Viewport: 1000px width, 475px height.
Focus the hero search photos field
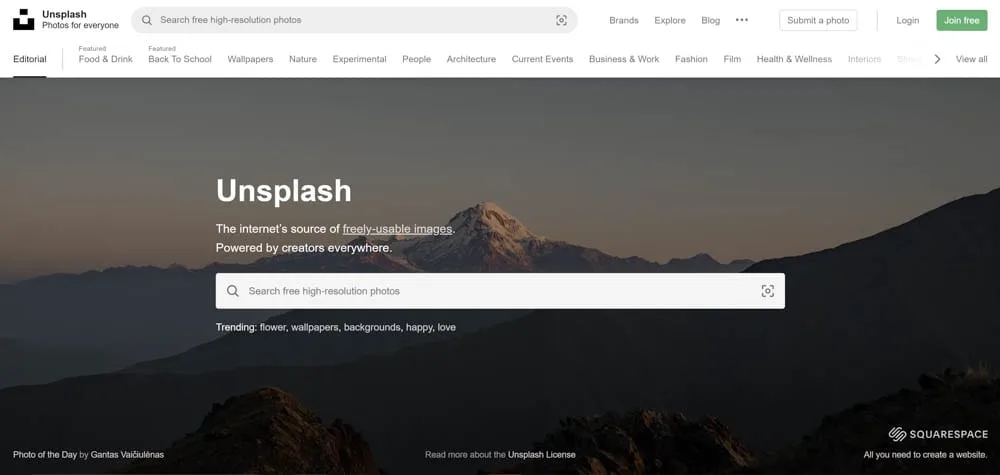(500, 291)
